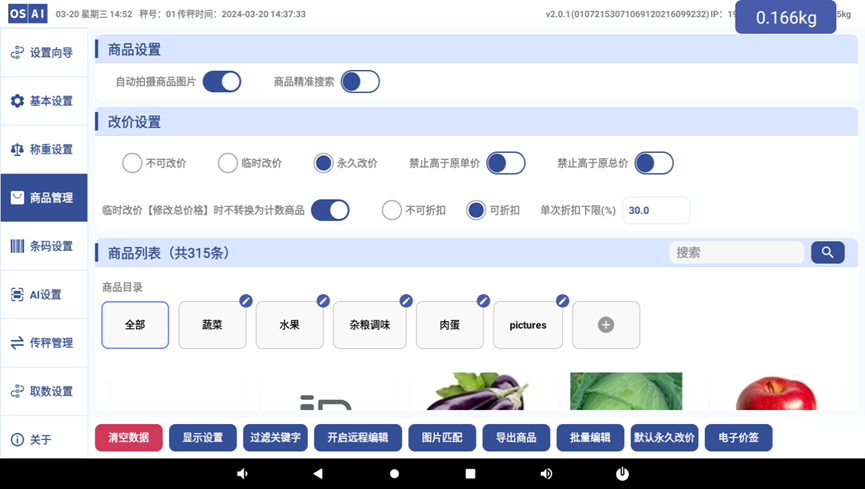The width and height of the screenshot is (865, 489).
Task: Toggle 商品精准搜索 switch
Action: point(360,82)
